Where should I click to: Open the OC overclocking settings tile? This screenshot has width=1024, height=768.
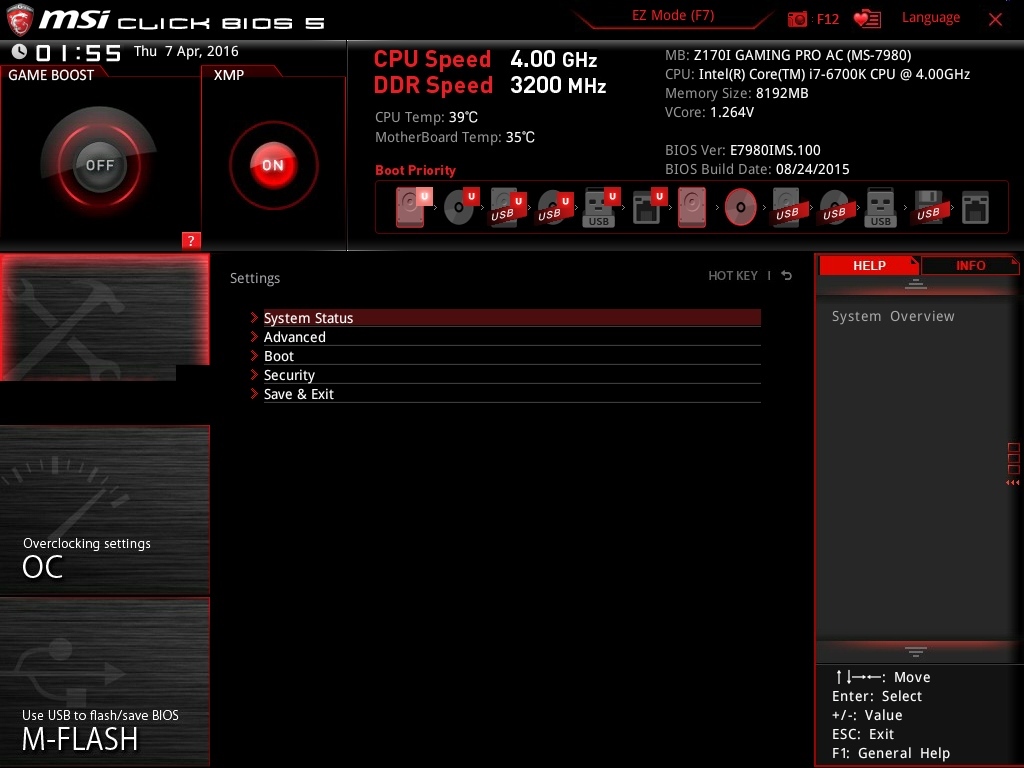[104, 510]
